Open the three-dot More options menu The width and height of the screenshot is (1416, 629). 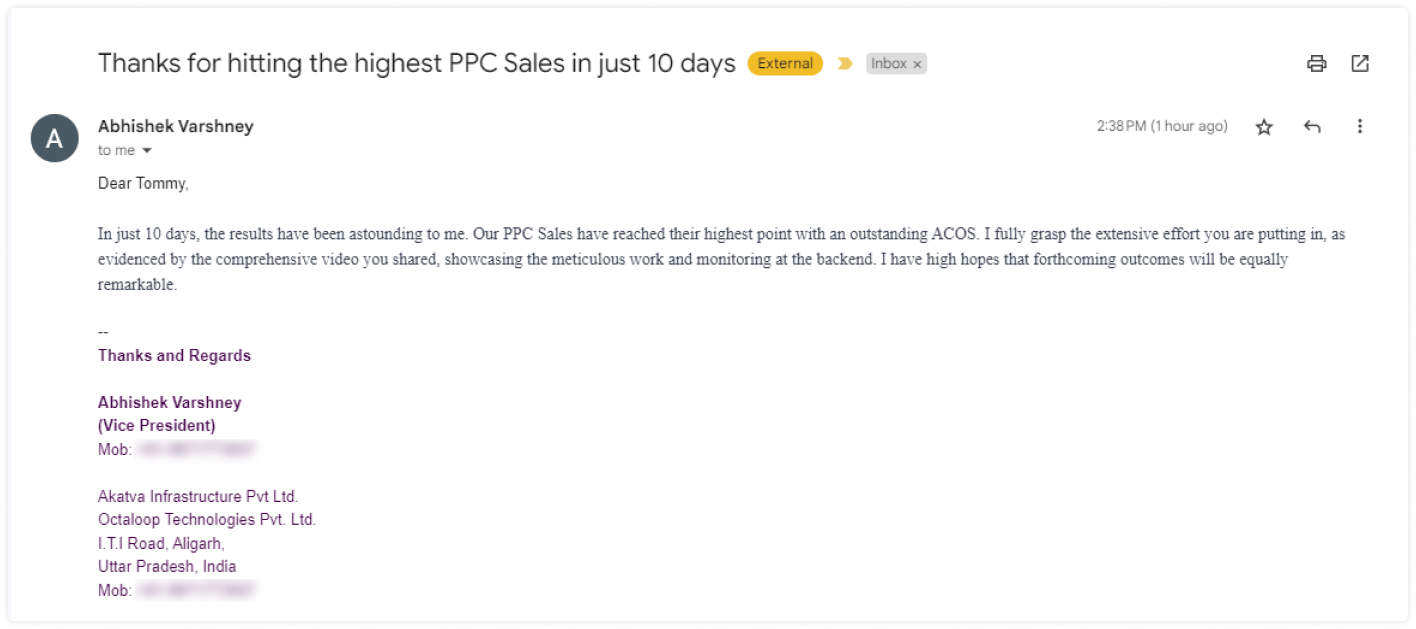(x=1359, y=127)
